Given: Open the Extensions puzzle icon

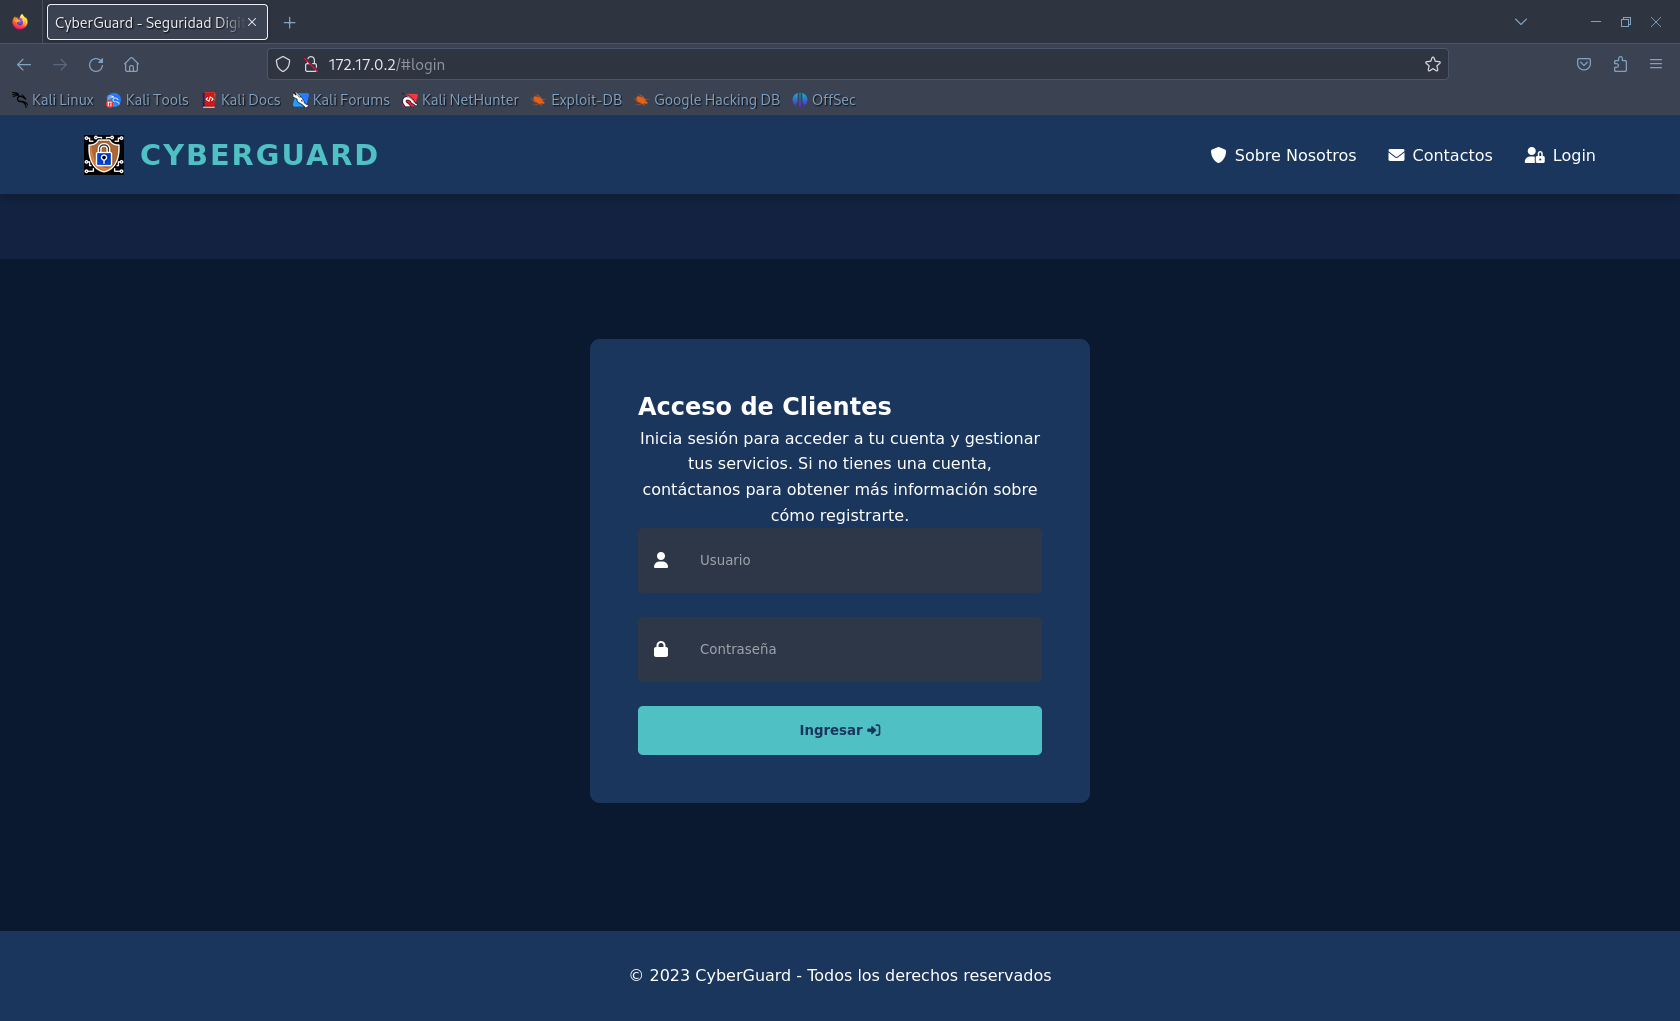Looking at the screenshot, I should tap(1620, 64).
